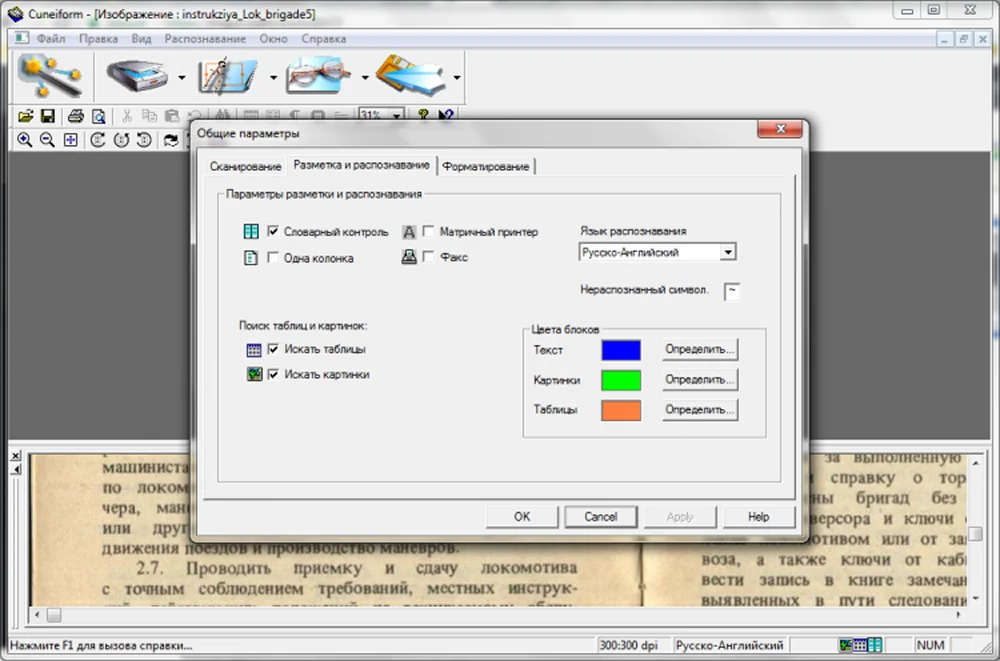Open the Распознавание menu
Screen dimensions: 1000x661
(x=205, y=39)
